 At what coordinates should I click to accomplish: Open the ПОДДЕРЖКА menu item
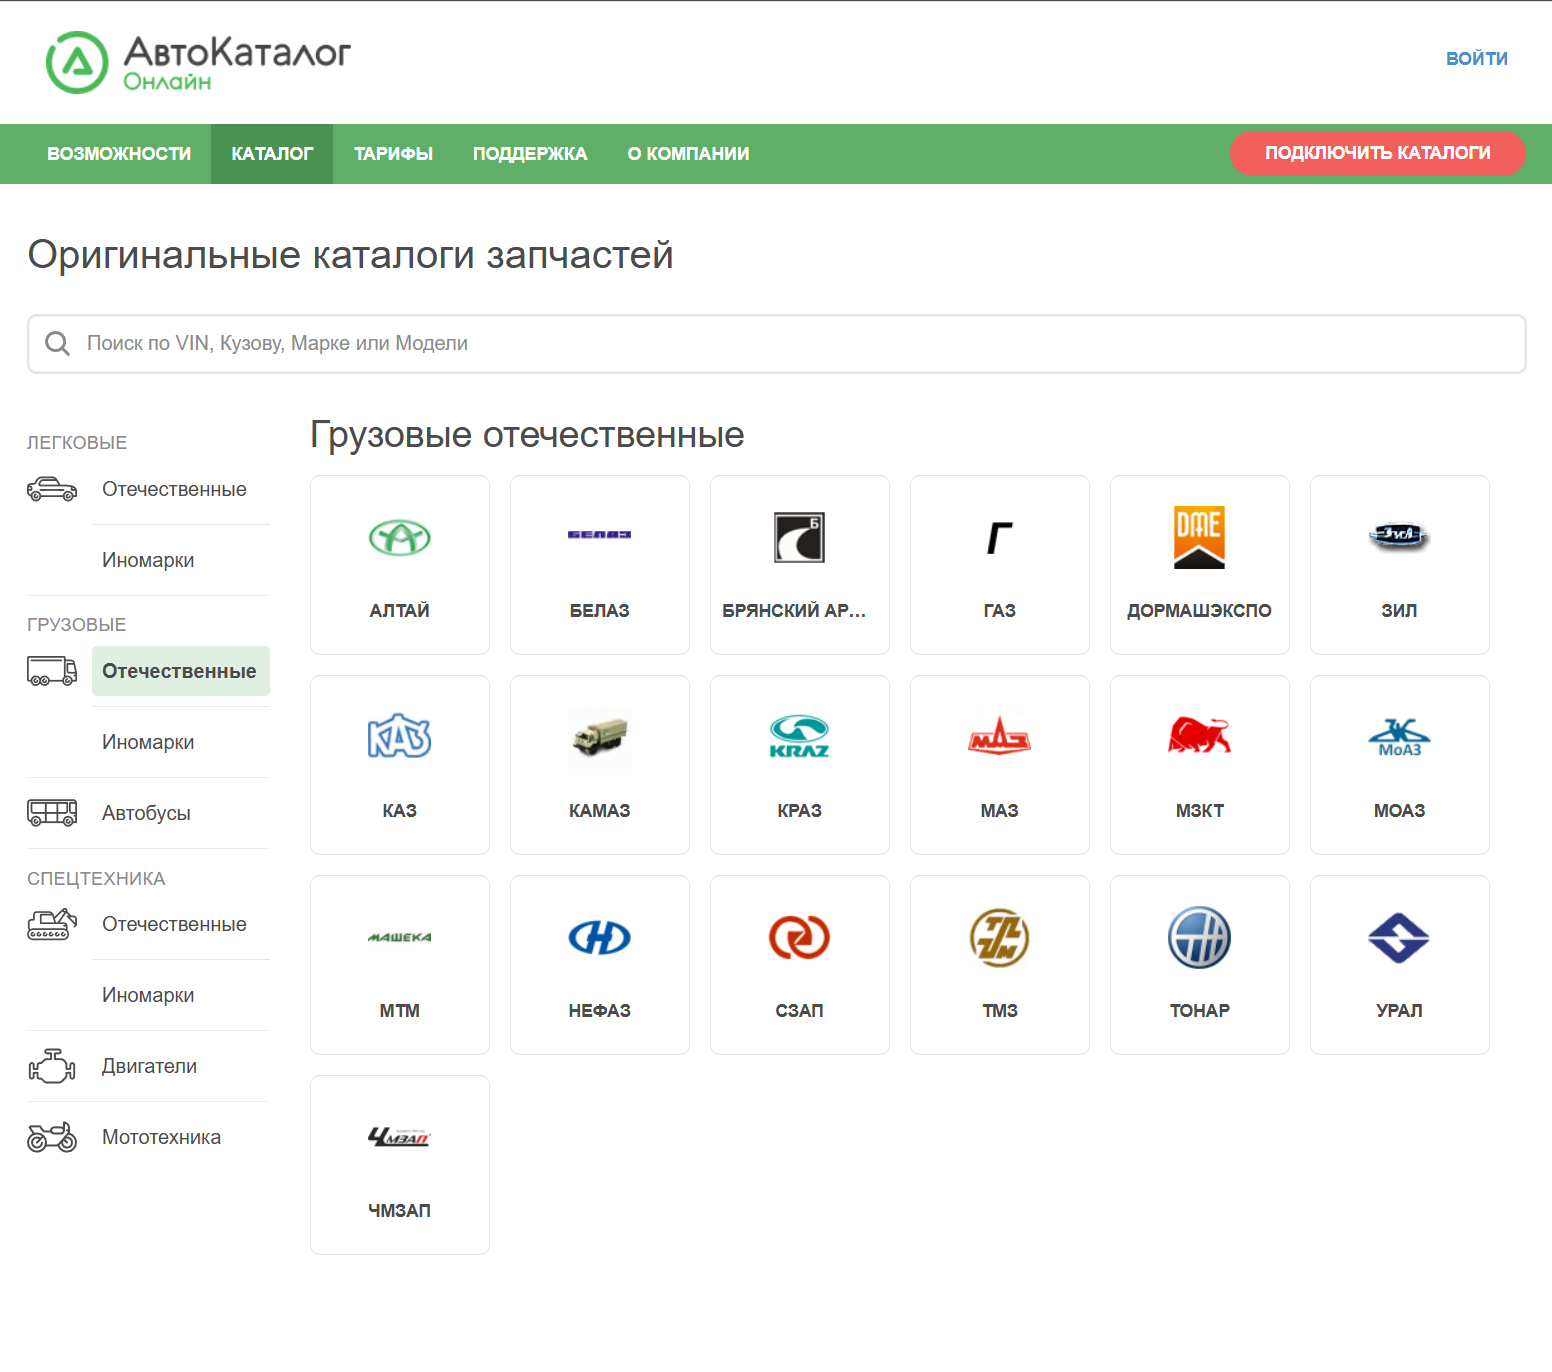[x=530, y=154]
